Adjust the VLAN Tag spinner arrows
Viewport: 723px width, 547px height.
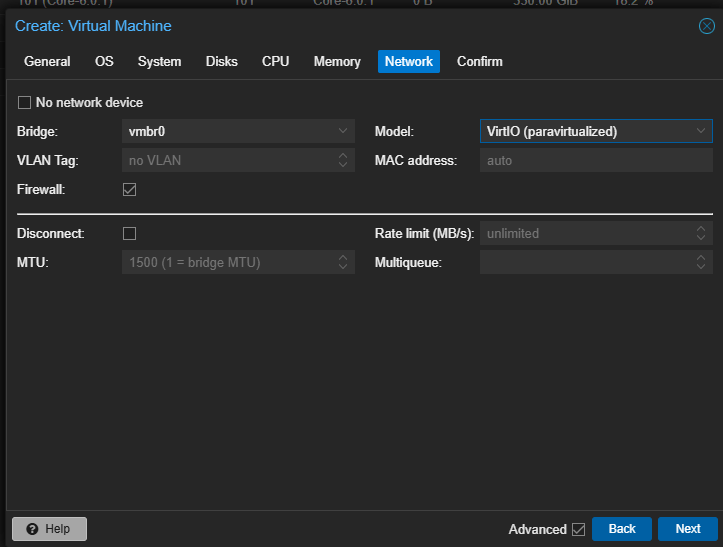(343, 160)
